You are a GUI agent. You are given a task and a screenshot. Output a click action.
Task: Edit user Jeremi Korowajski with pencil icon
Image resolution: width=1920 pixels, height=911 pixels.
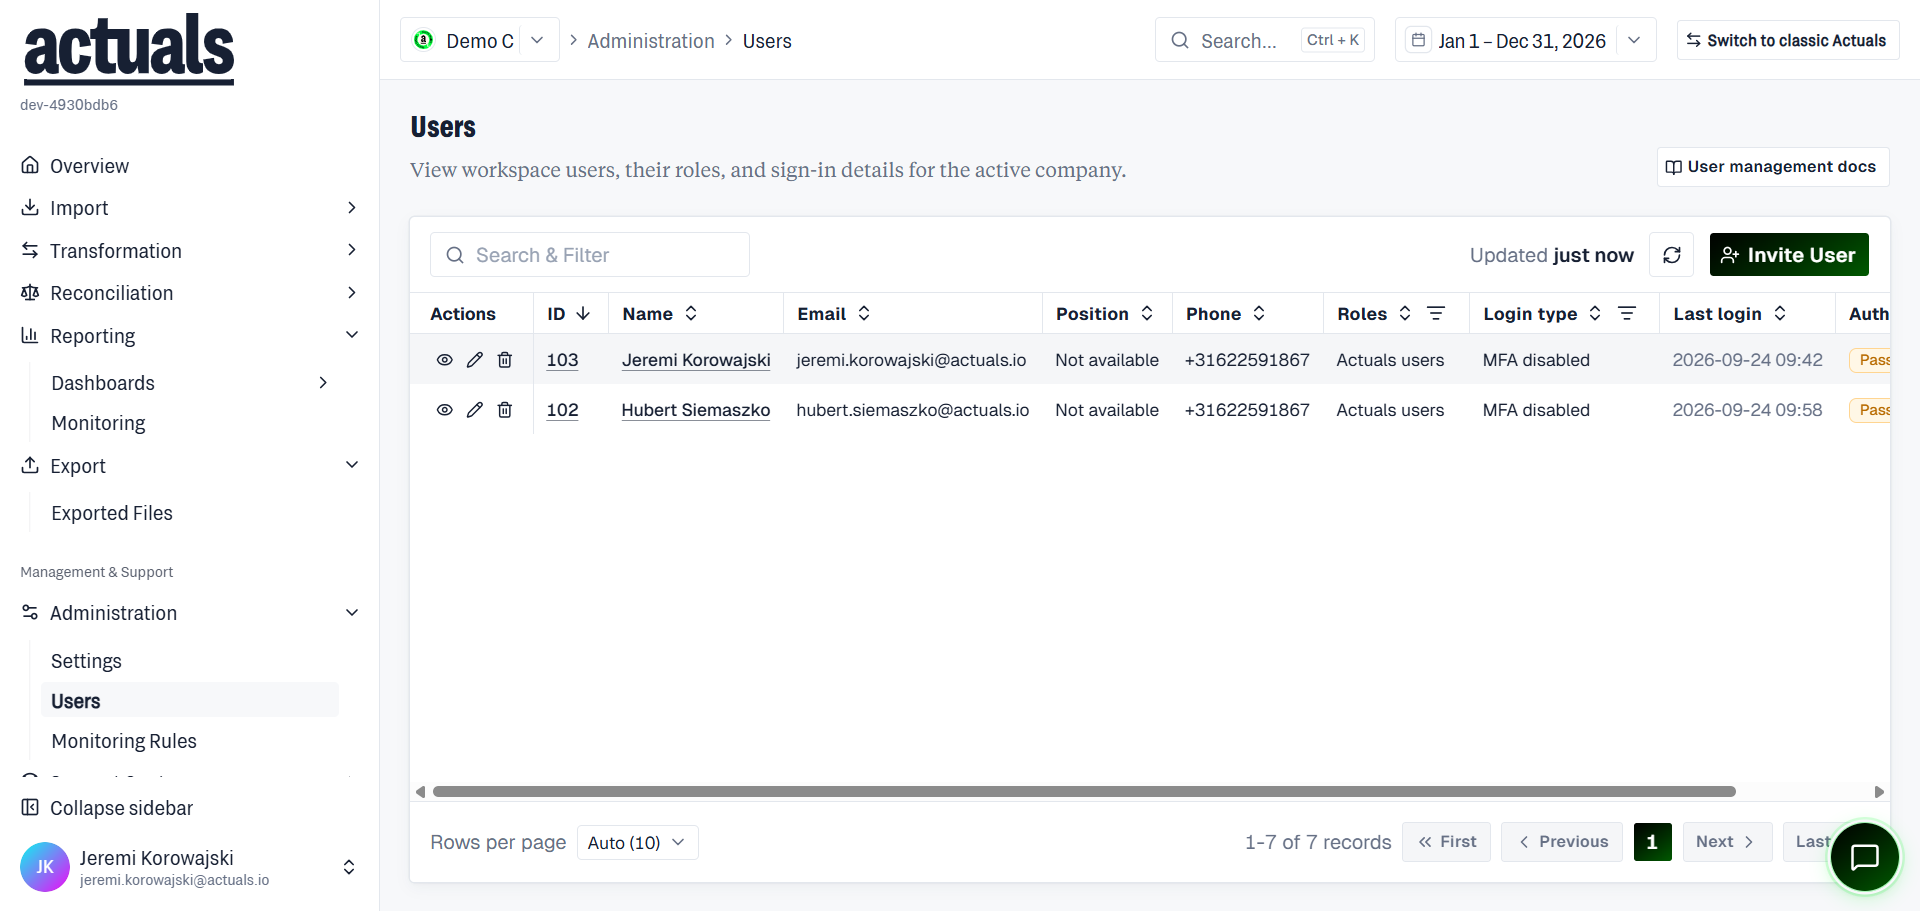pos(475,360)
